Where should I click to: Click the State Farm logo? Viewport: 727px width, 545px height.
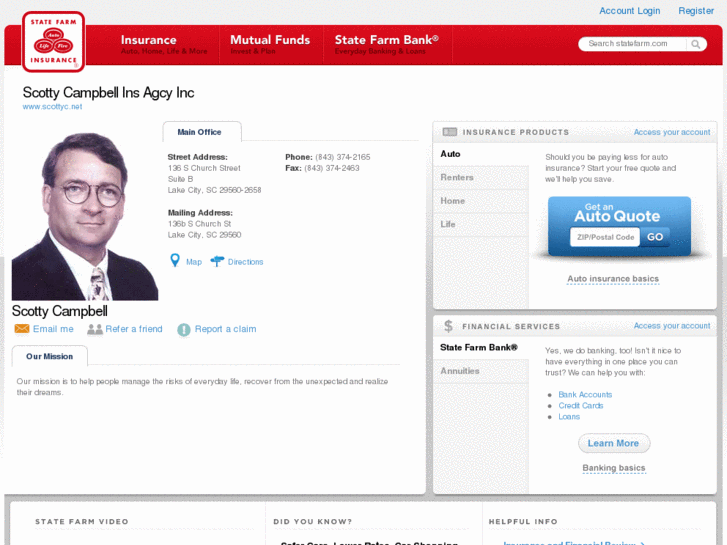(53, 40)
